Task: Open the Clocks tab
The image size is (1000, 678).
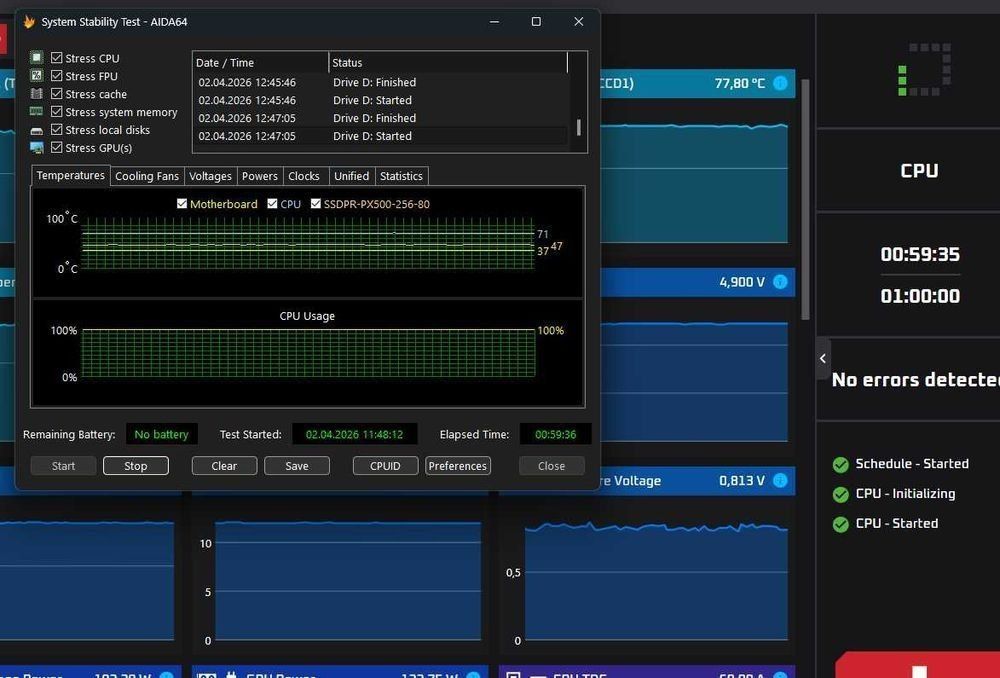Action: click(304, 176)
